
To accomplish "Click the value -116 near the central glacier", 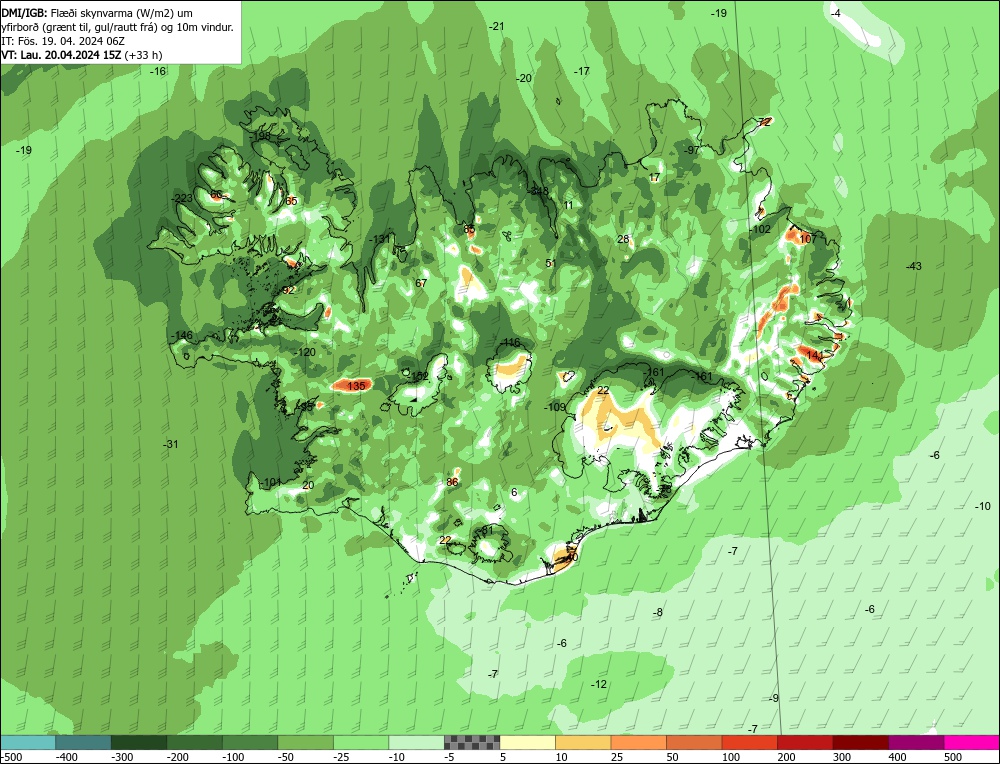I will pos(510,342).
